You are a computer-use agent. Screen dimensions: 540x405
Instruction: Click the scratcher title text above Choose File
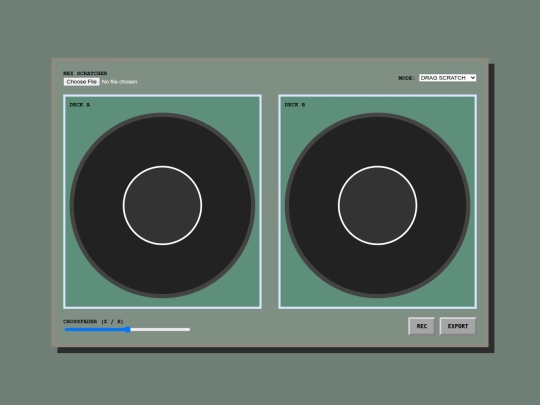[85, 73]
